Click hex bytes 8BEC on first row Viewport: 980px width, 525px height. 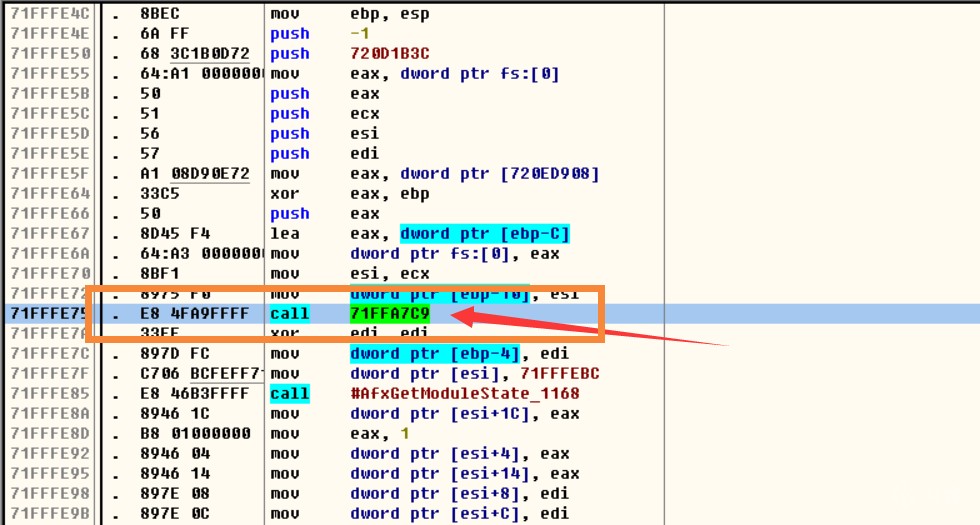click(x=160, y=13)
